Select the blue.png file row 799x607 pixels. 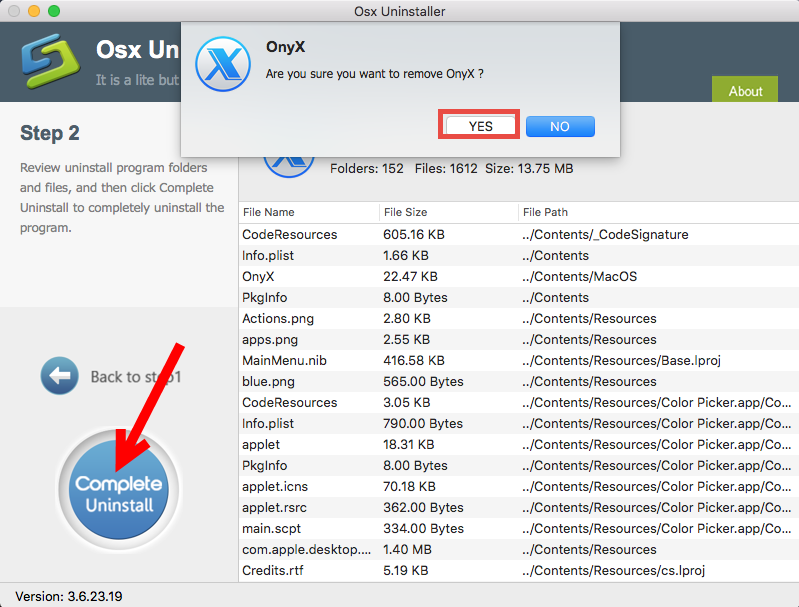point(519,381)
